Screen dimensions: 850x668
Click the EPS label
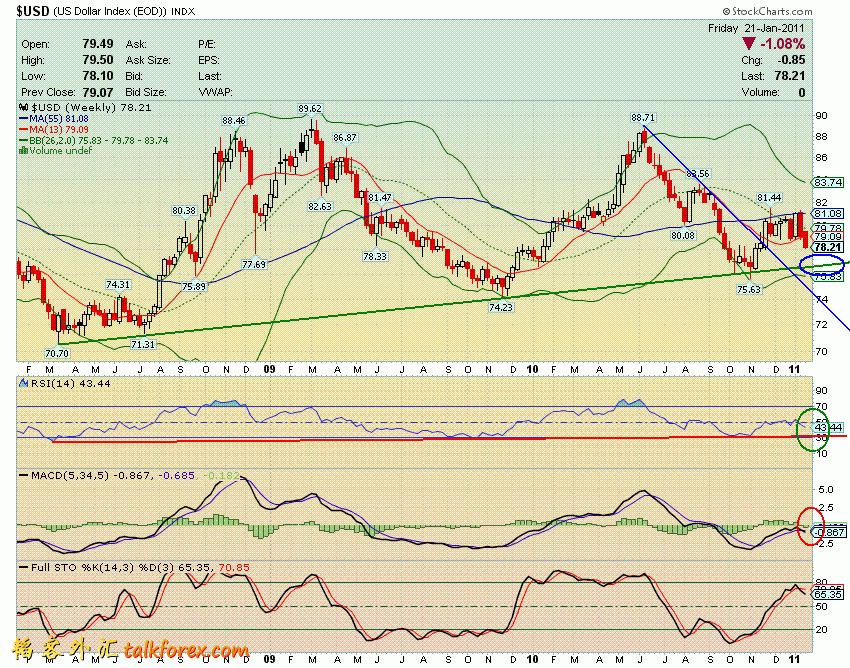pos(210,60)
